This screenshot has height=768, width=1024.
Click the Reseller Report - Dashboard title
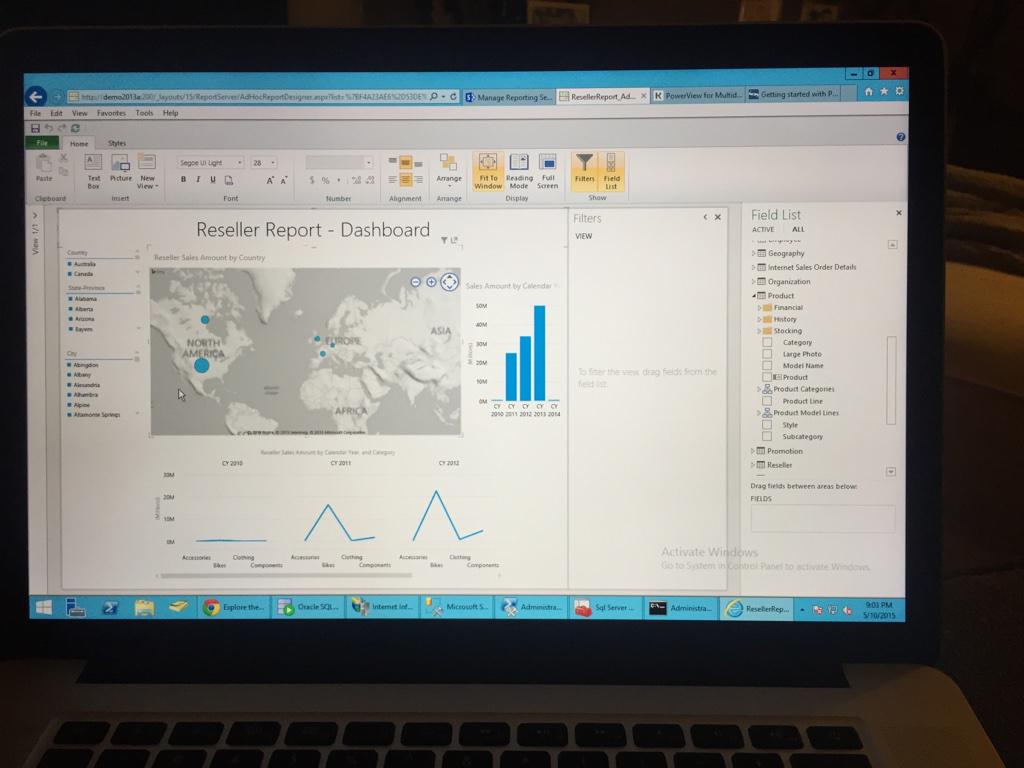pos(313,230)
